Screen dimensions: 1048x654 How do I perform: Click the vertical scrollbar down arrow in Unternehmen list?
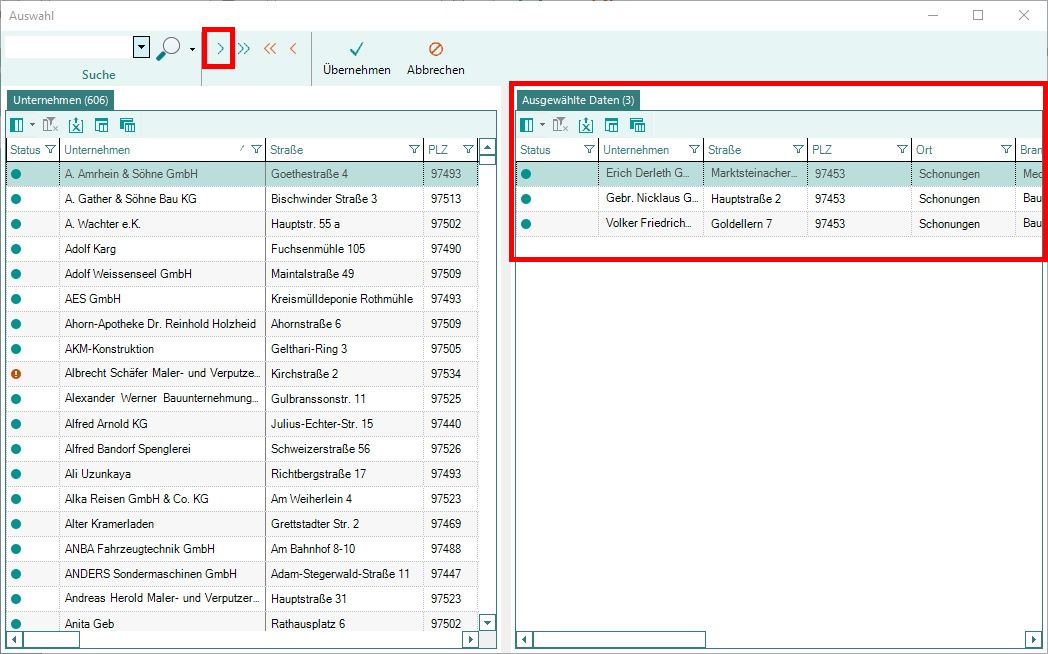pos(487,622)
